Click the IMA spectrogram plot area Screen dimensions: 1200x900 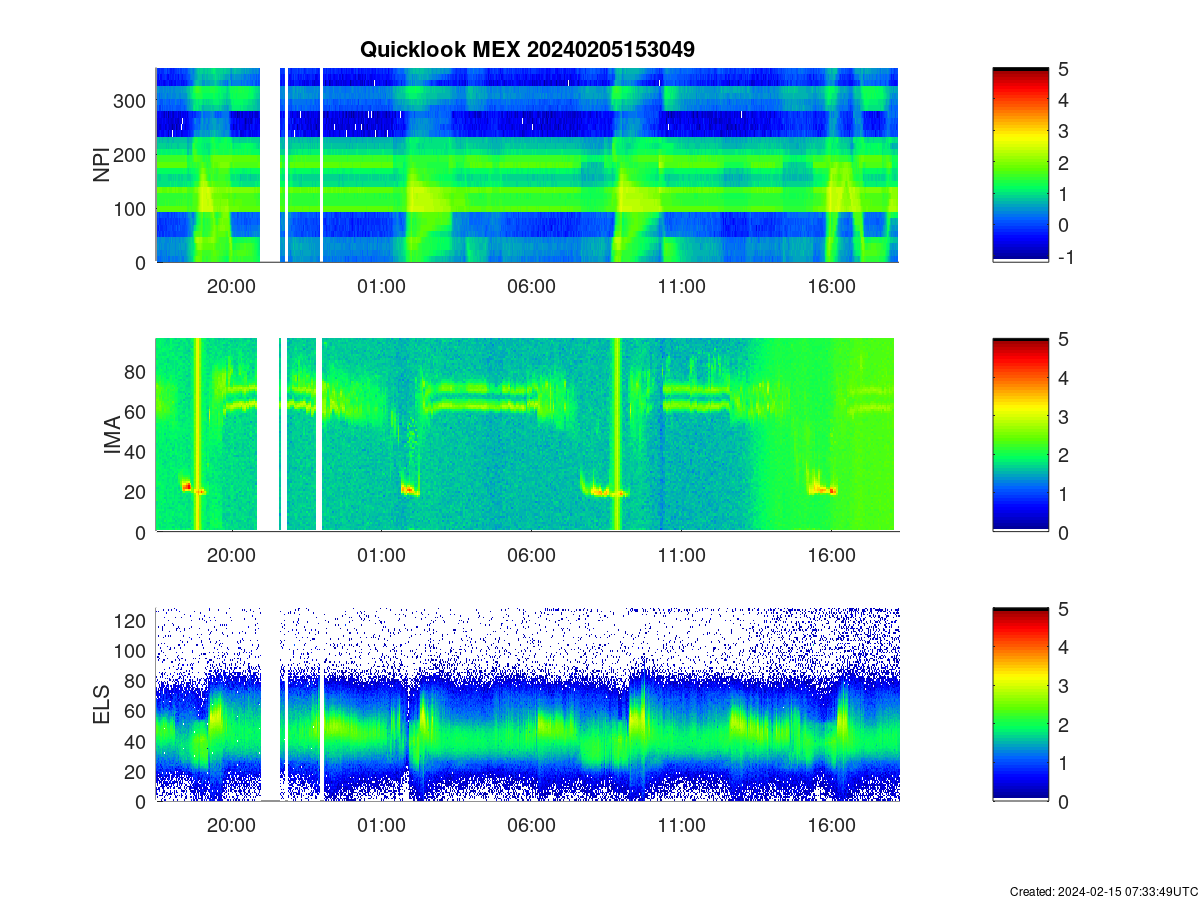[527, 434]
